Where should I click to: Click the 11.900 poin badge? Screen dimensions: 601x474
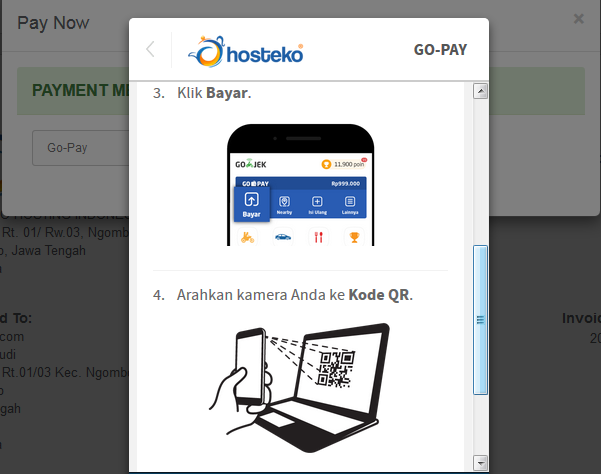pyautogui.click(x=344, y=164)
